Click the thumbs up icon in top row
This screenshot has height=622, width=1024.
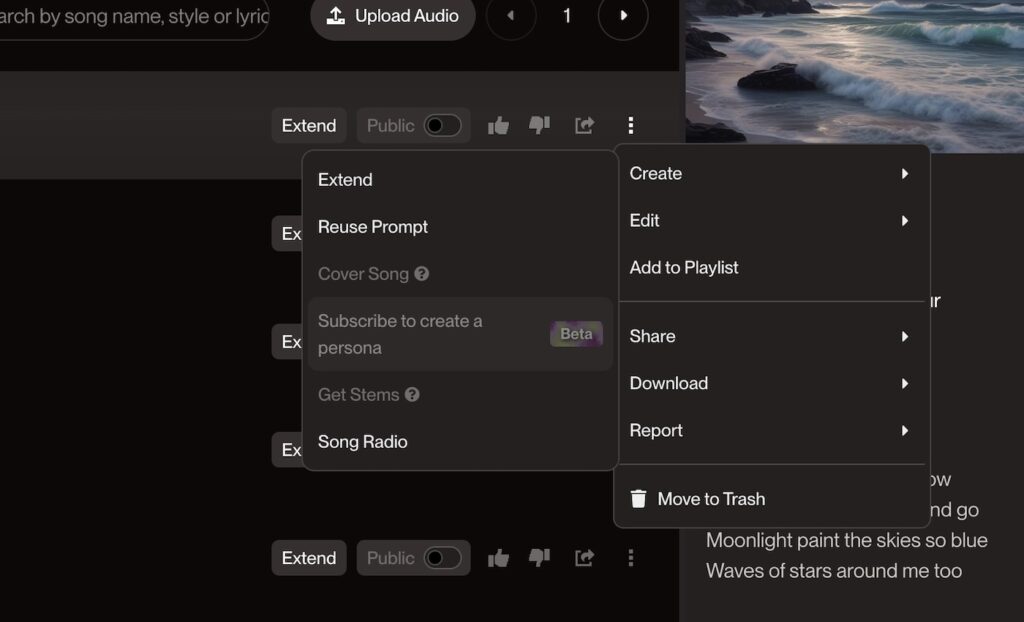[498, 125]
